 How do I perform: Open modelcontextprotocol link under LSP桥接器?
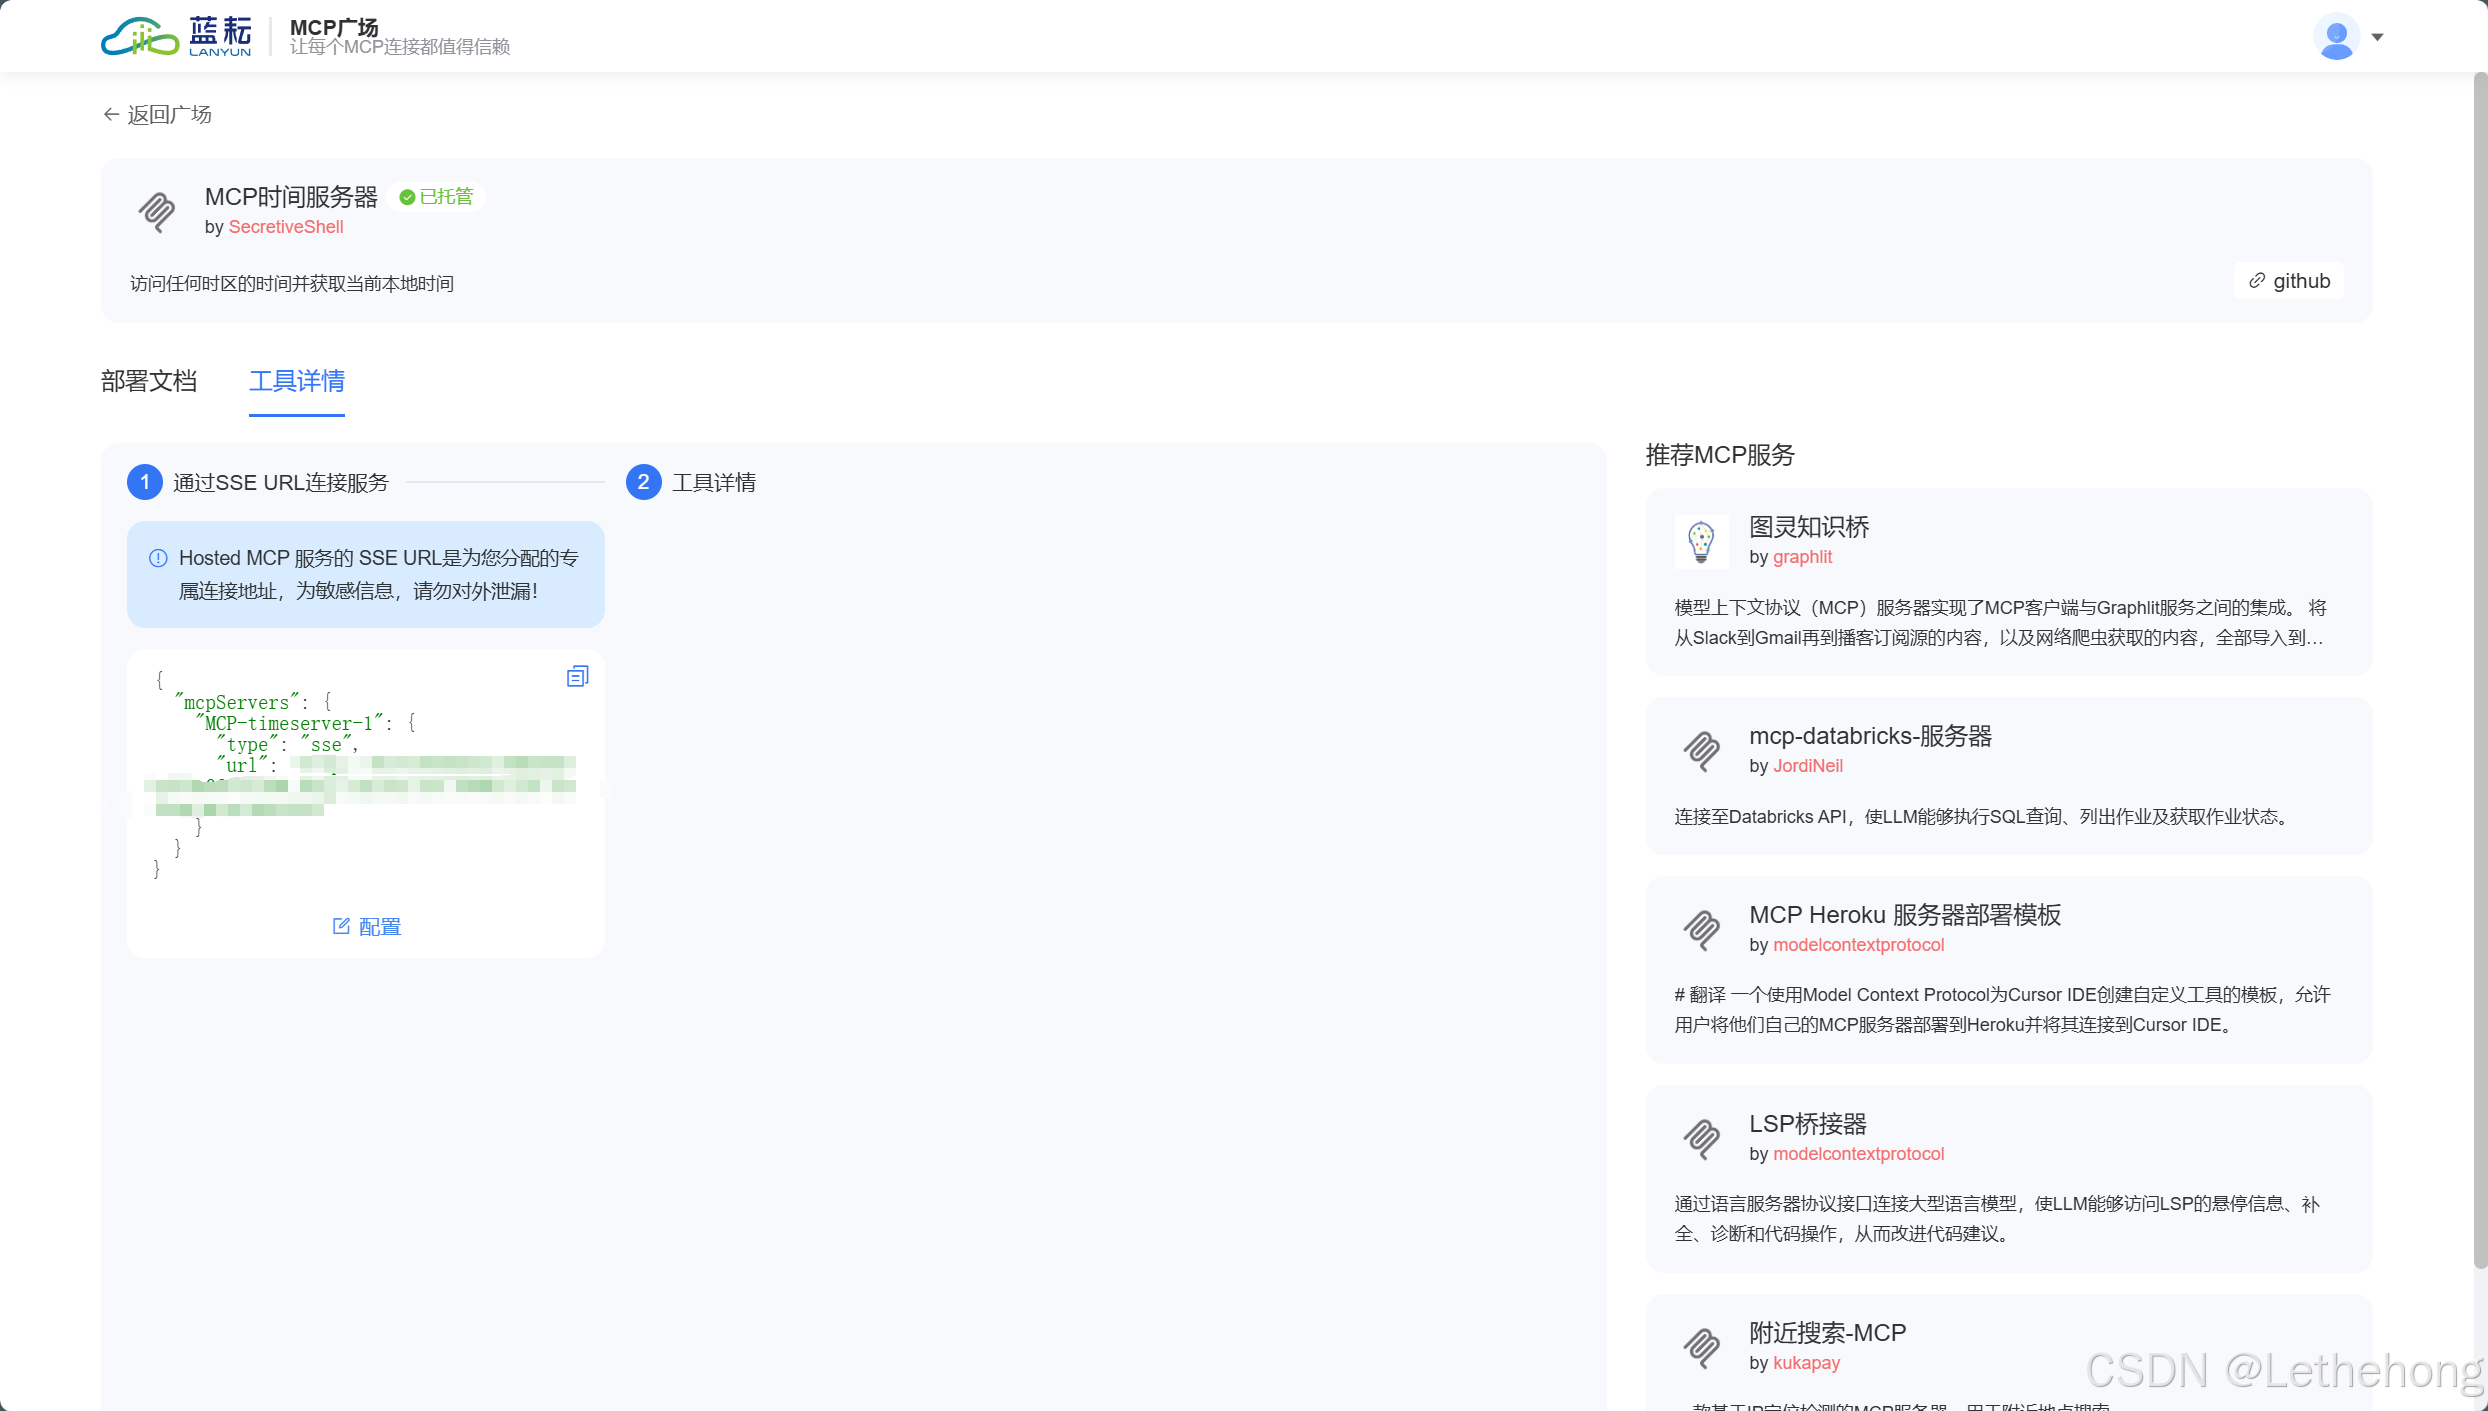(x=1858, y=1154)
